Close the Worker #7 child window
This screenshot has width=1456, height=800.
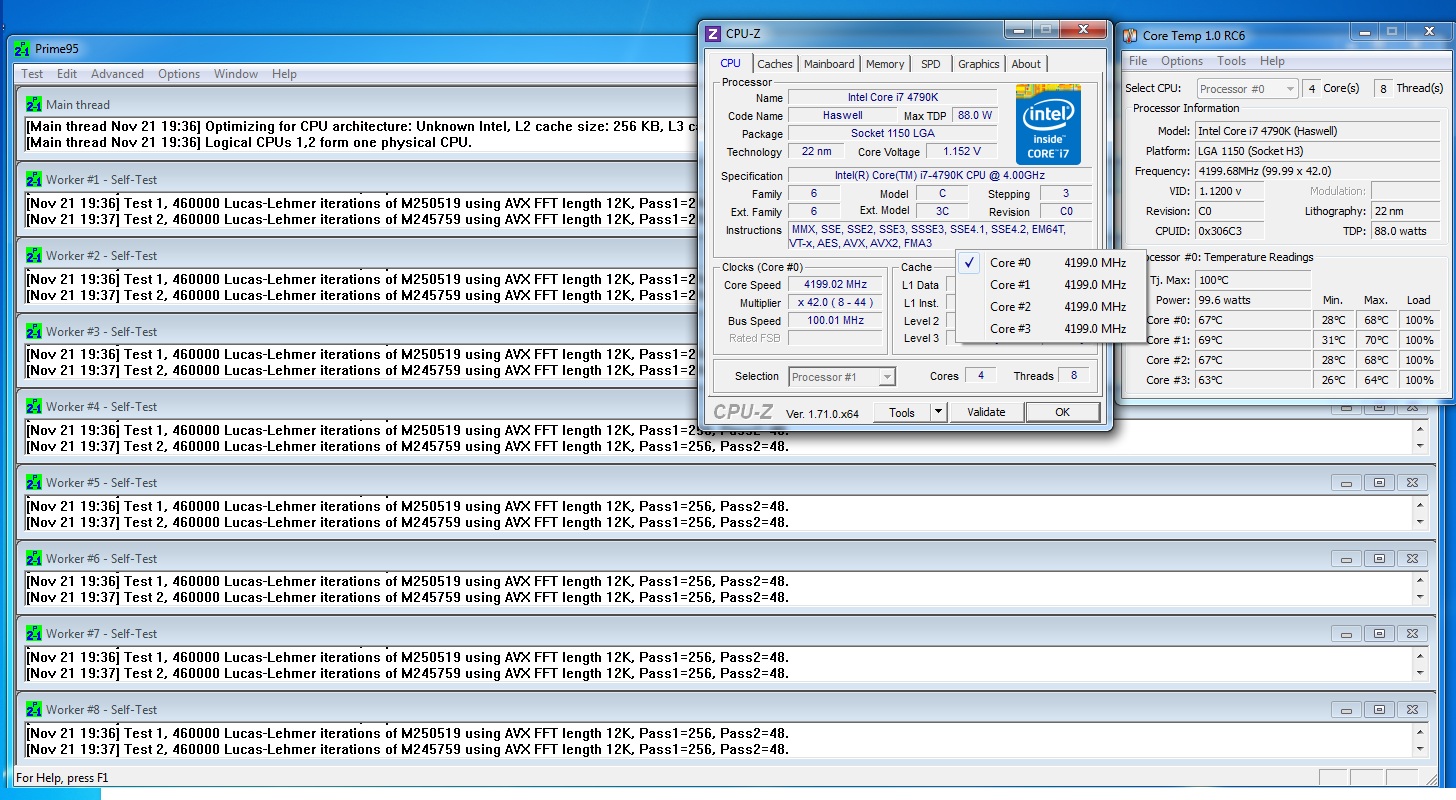click(x=1412, y=634)
